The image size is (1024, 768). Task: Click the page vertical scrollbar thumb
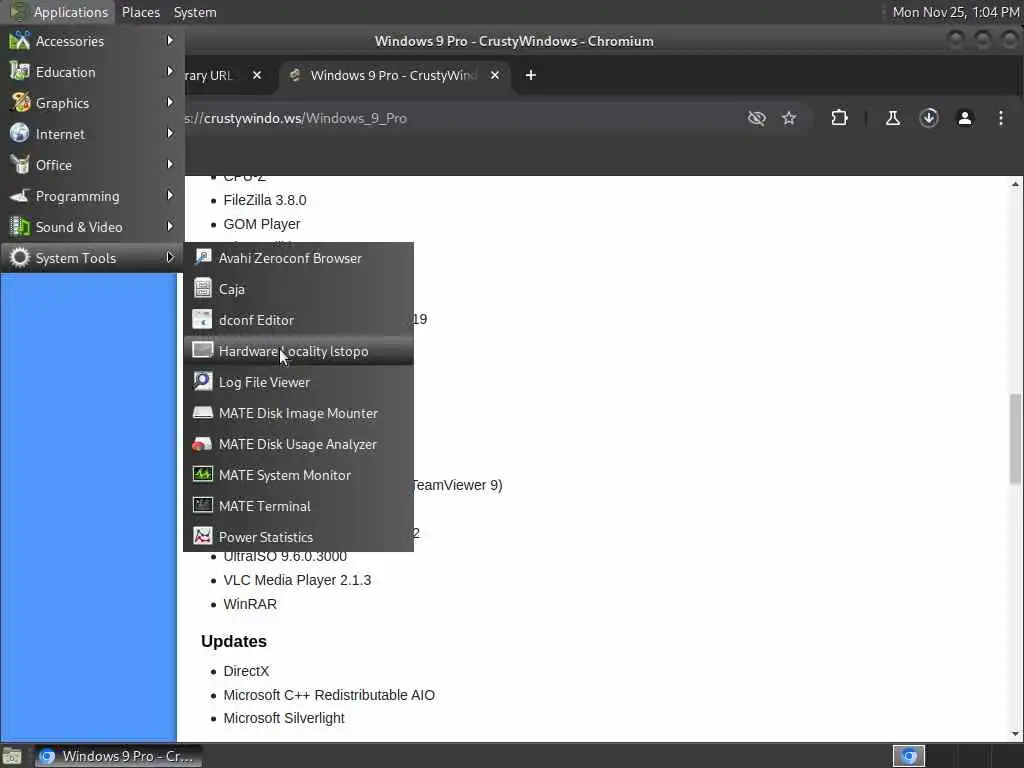pyautogui.click(x=1015, y=439)
